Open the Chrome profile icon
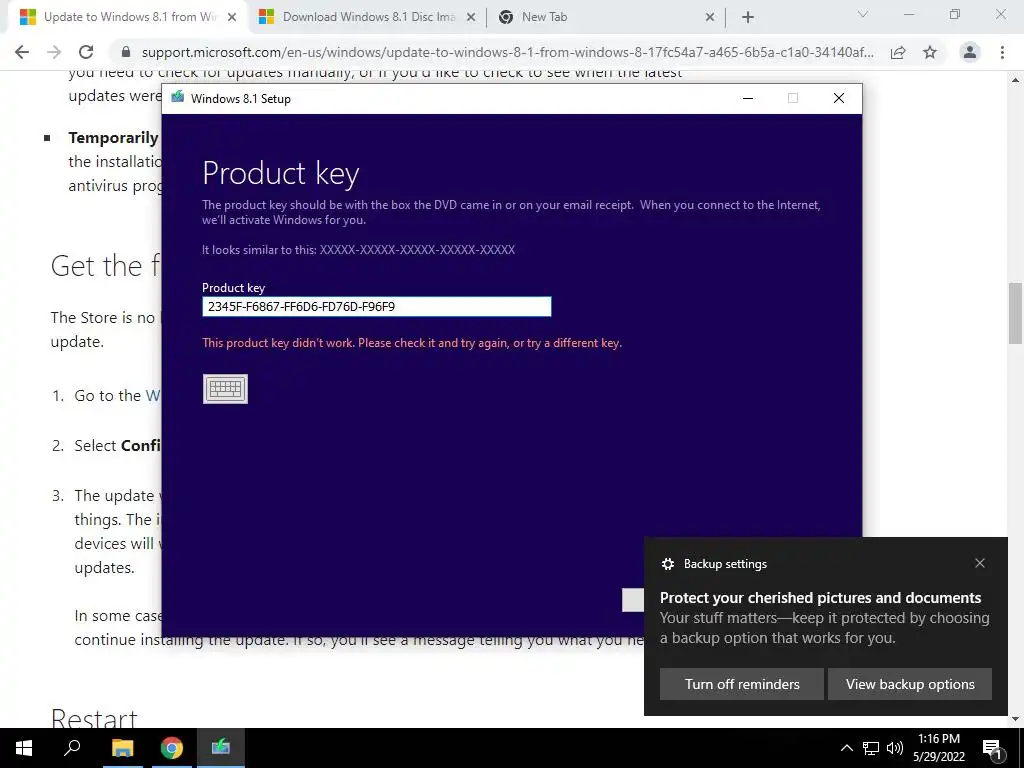1024x768 pixels. (970, 52)
